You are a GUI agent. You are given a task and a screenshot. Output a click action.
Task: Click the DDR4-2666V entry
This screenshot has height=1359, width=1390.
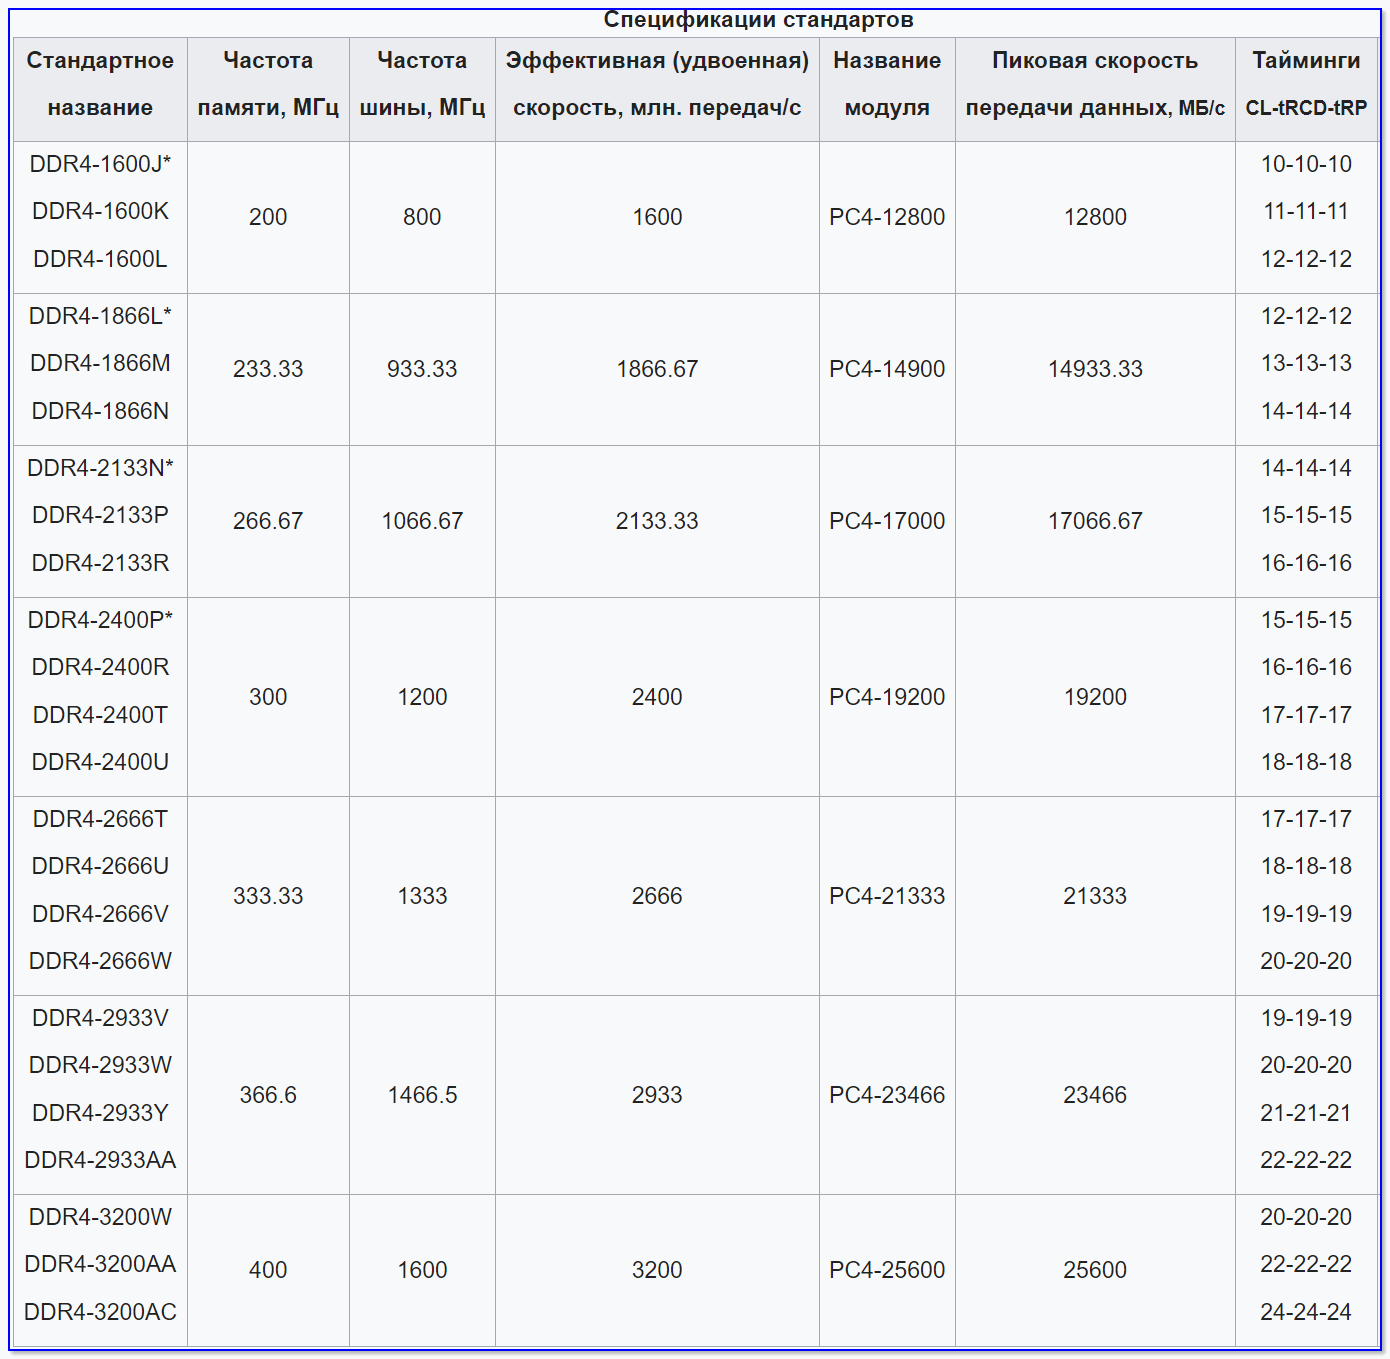tap(100, 914)
